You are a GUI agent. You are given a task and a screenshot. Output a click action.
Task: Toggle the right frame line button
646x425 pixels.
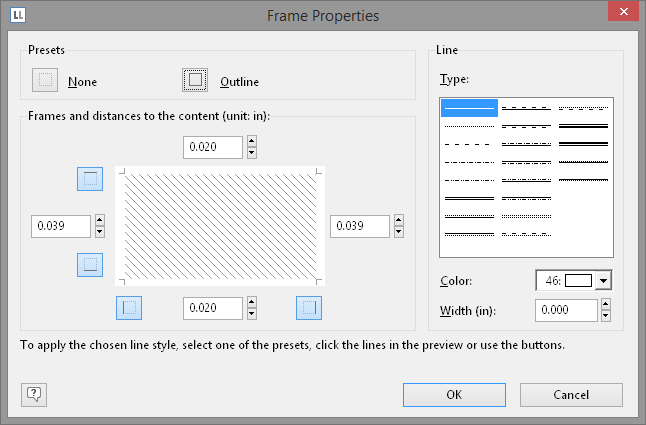click(308, 307)
